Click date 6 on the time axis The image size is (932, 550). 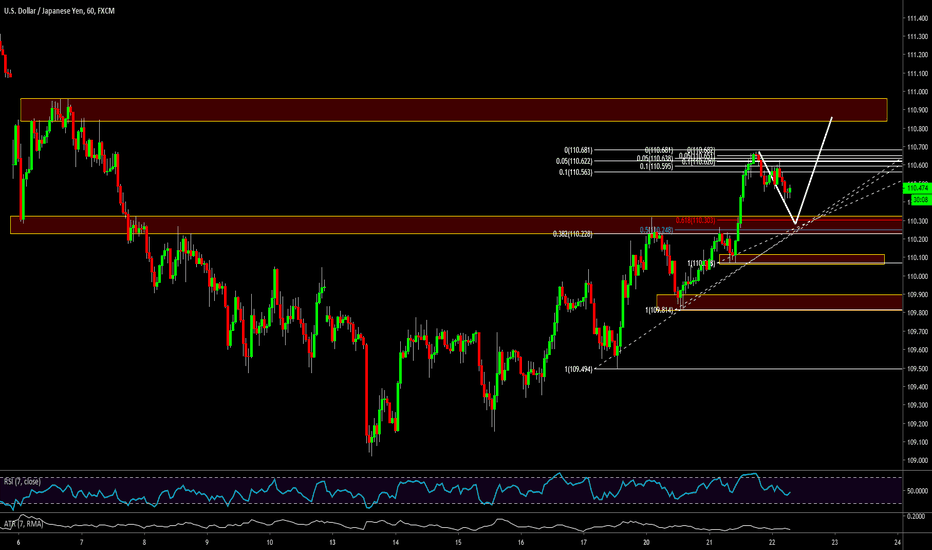click(18, 542)
